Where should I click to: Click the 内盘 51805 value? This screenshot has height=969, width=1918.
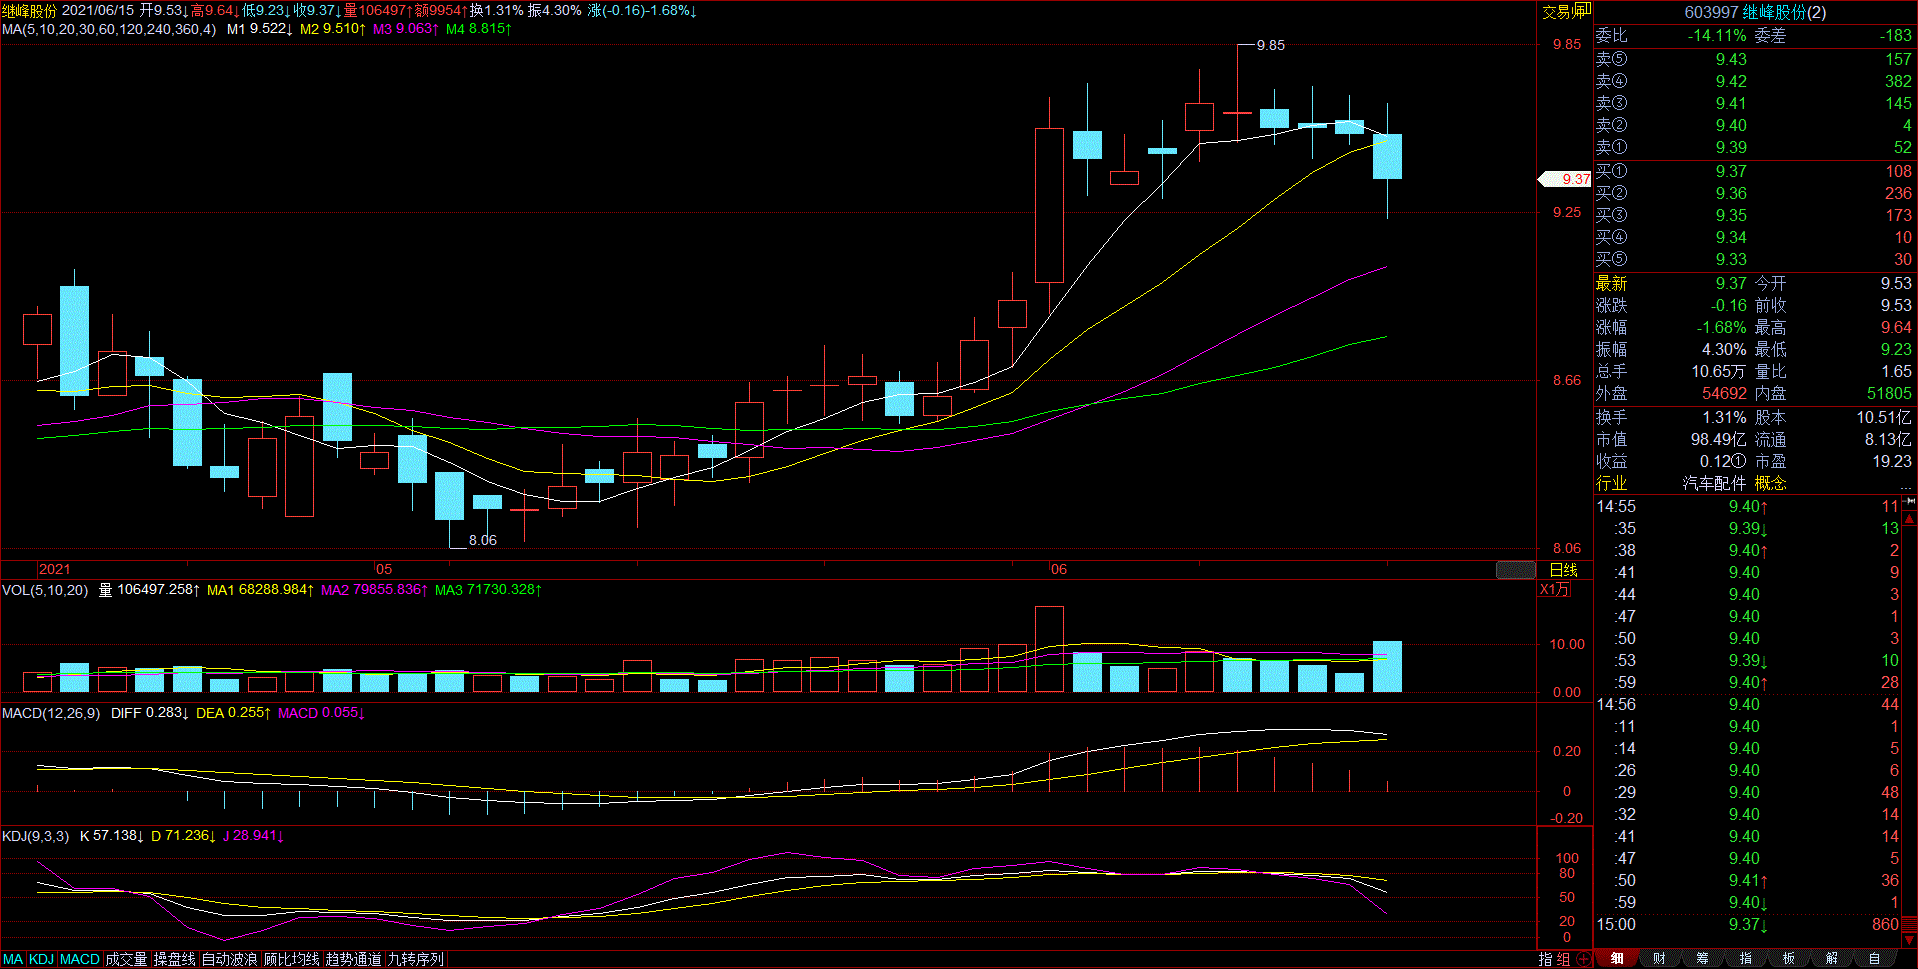point(1890,393)
